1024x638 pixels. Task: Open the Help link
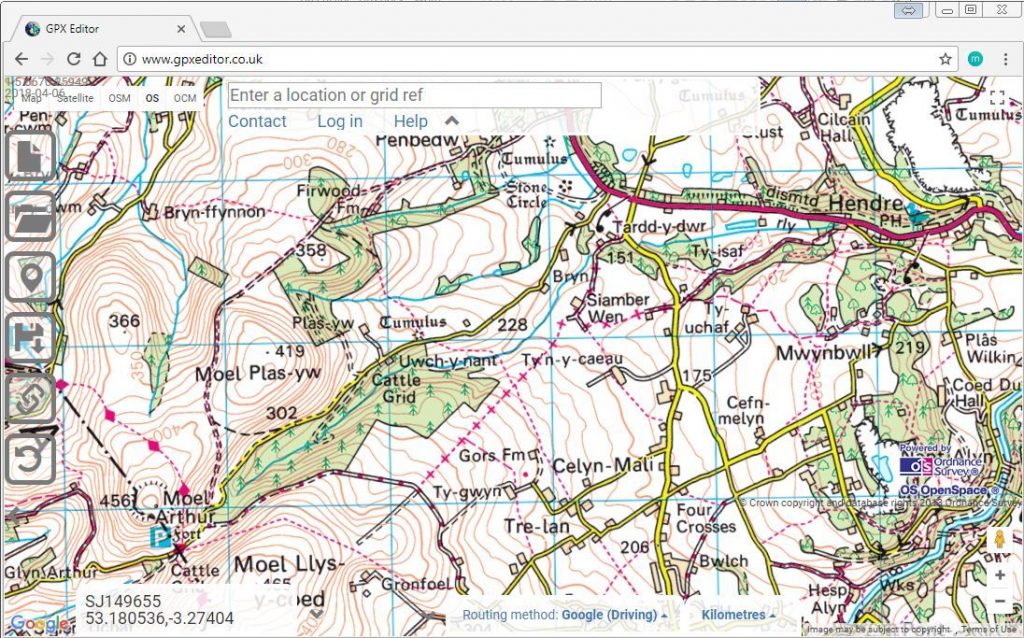point(411,121)
